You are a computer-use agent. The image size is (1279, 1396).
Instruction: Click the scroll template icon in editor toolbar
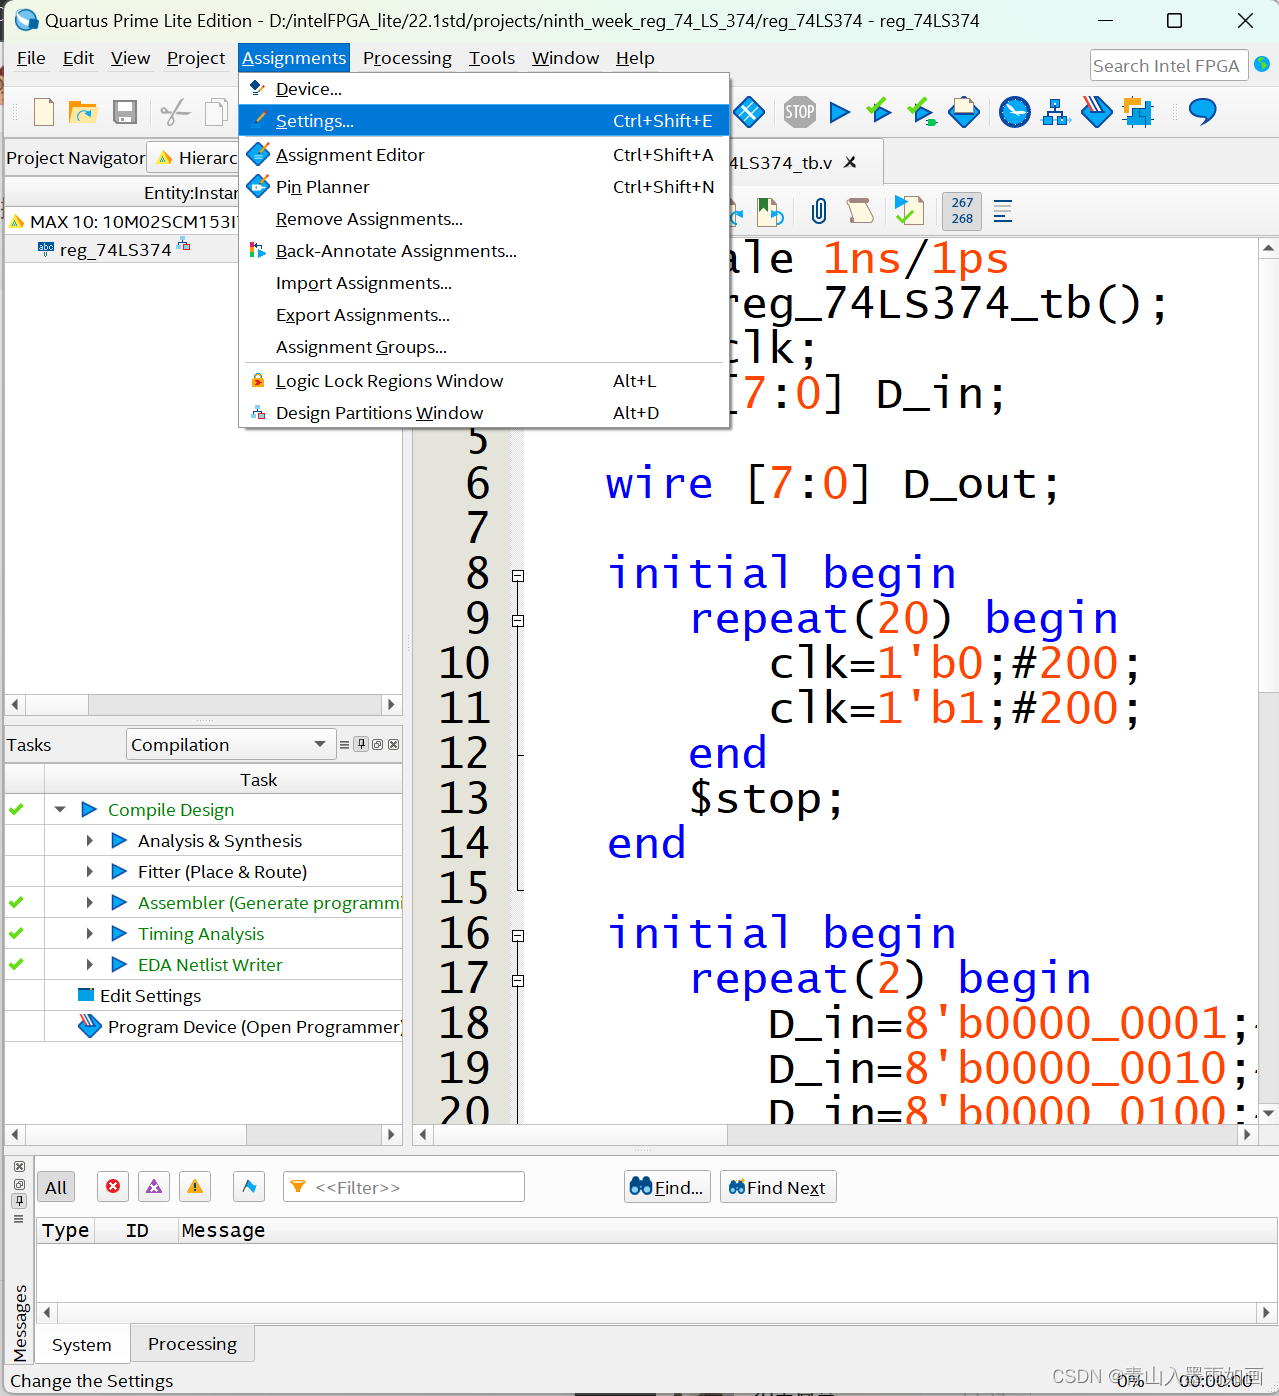(860, 211)
